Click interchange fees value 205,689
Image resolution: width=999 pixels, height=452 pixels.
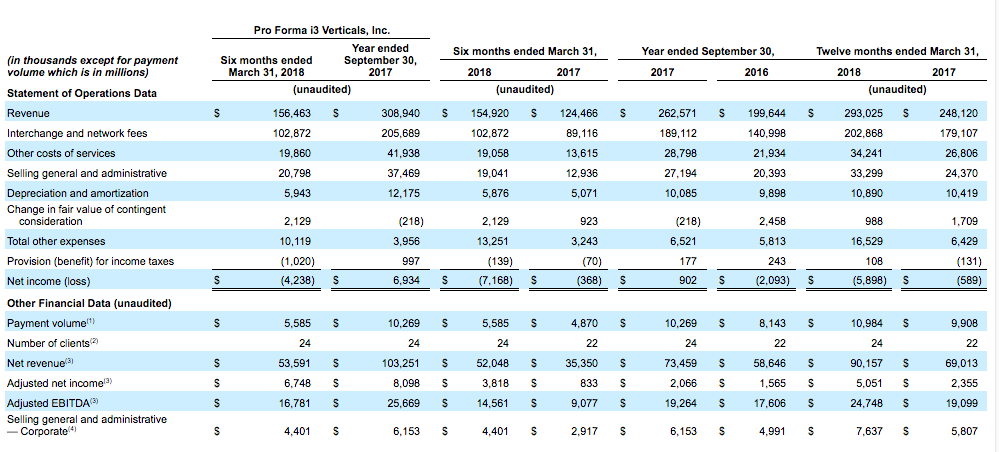point(402,133)
